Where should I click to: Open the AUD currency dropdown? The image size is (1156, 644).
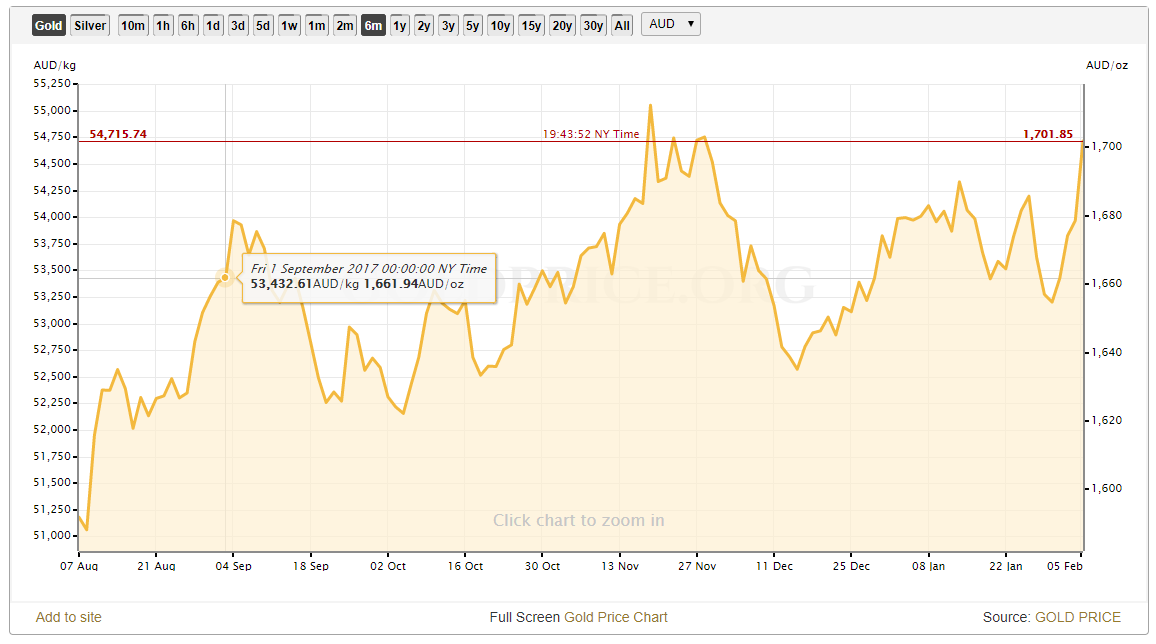click(x=671, y=24)
